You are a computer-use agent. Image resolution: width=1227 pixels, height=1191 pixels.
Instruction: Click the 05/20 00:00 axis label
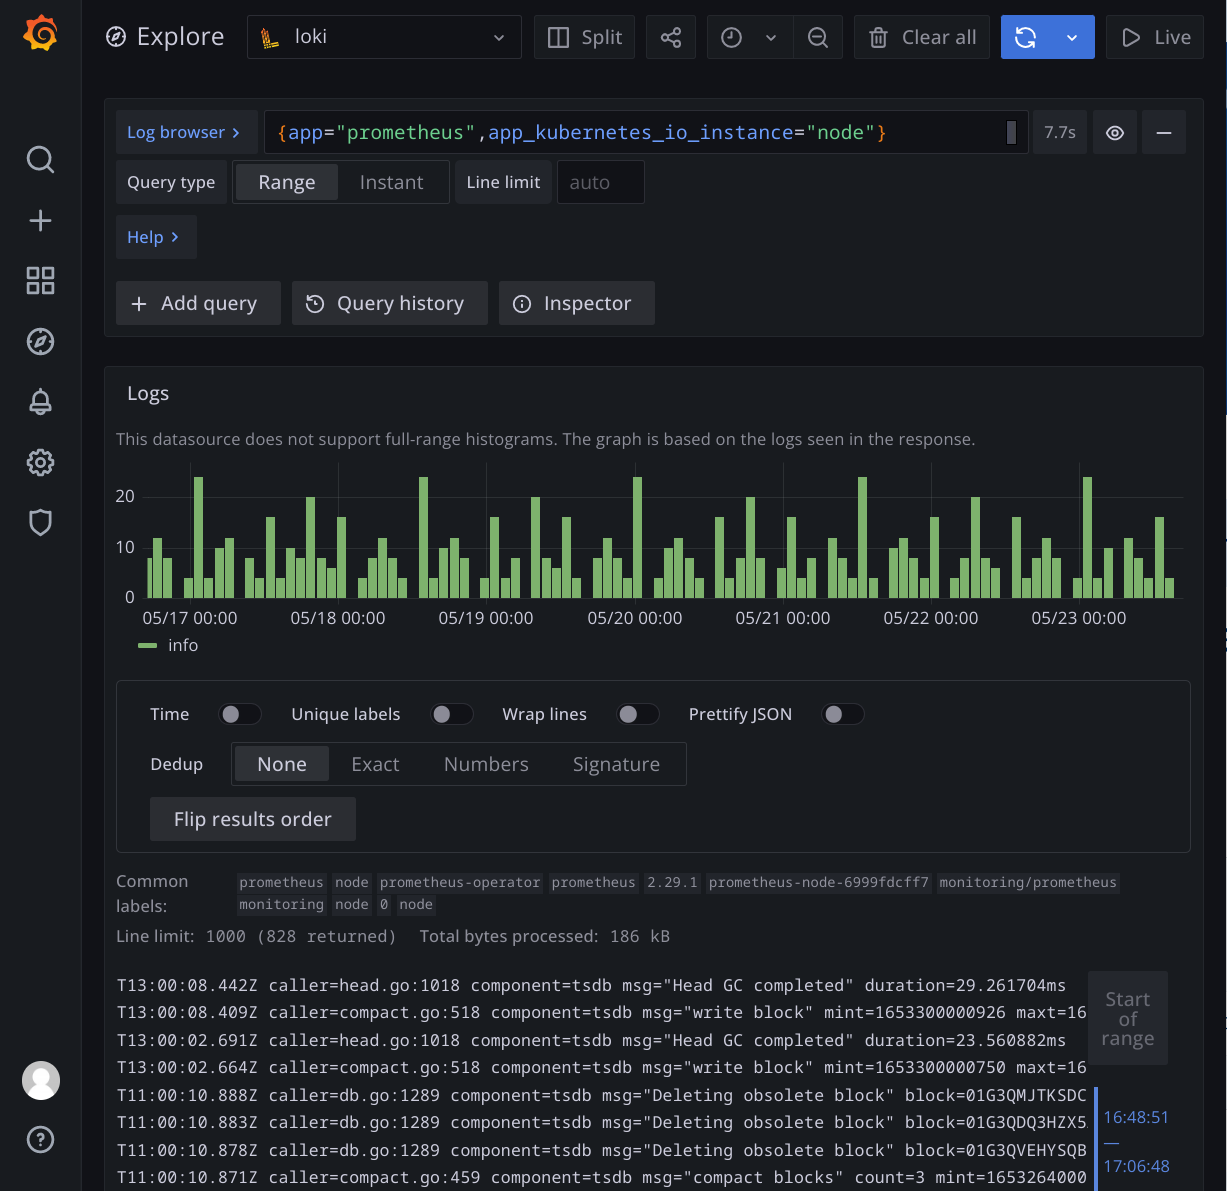tap(635, 618)
